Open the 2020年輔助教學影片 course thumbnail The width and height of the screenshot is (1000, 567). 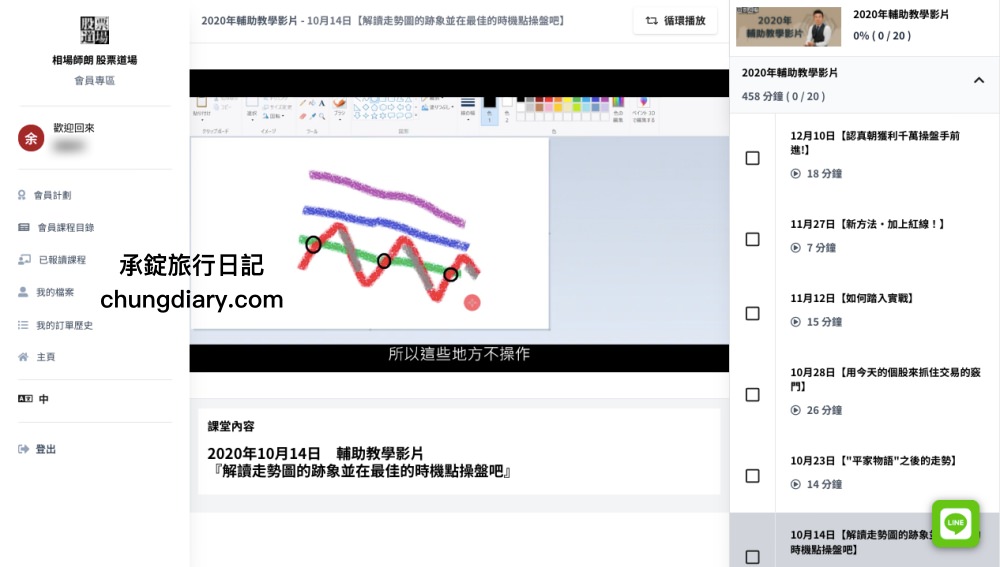click(788, 27)
